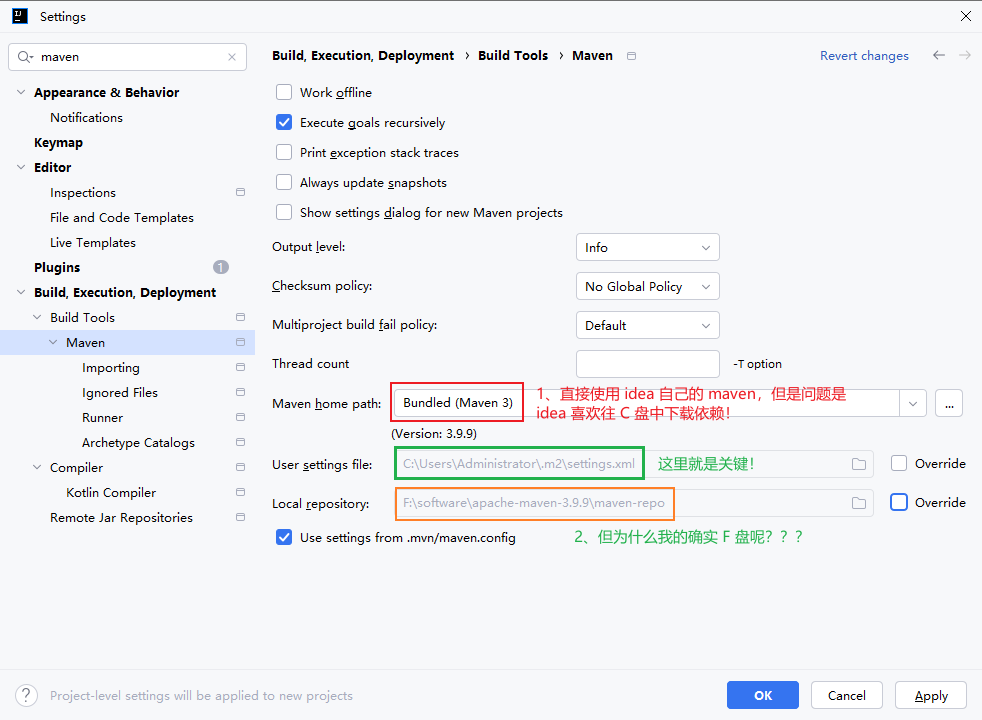982x720 pixels.
Task: Navigate forward with the right arrow
Action: [964, 55]
